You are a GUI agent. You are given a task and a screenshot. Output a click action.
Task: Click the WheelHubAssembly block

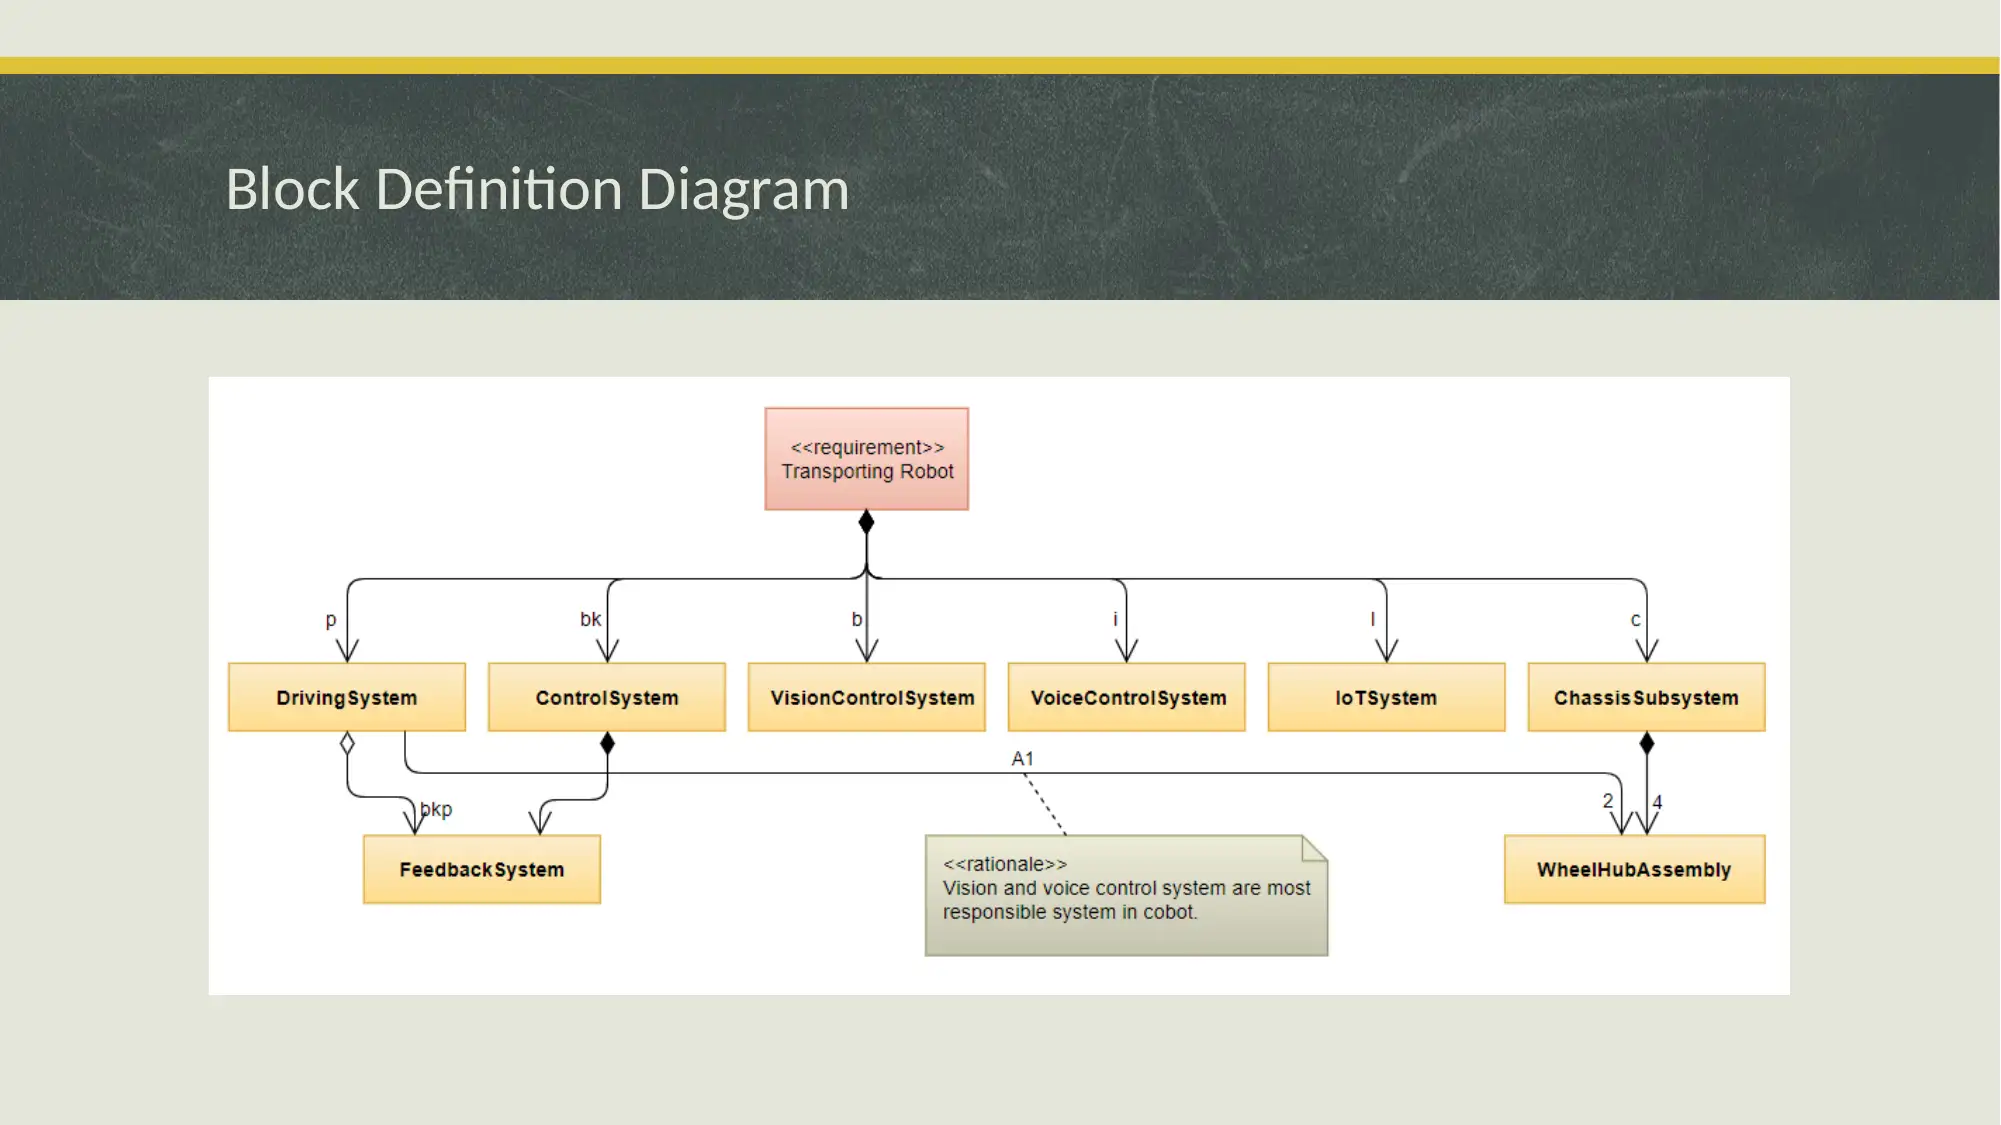coord(1635,869)
